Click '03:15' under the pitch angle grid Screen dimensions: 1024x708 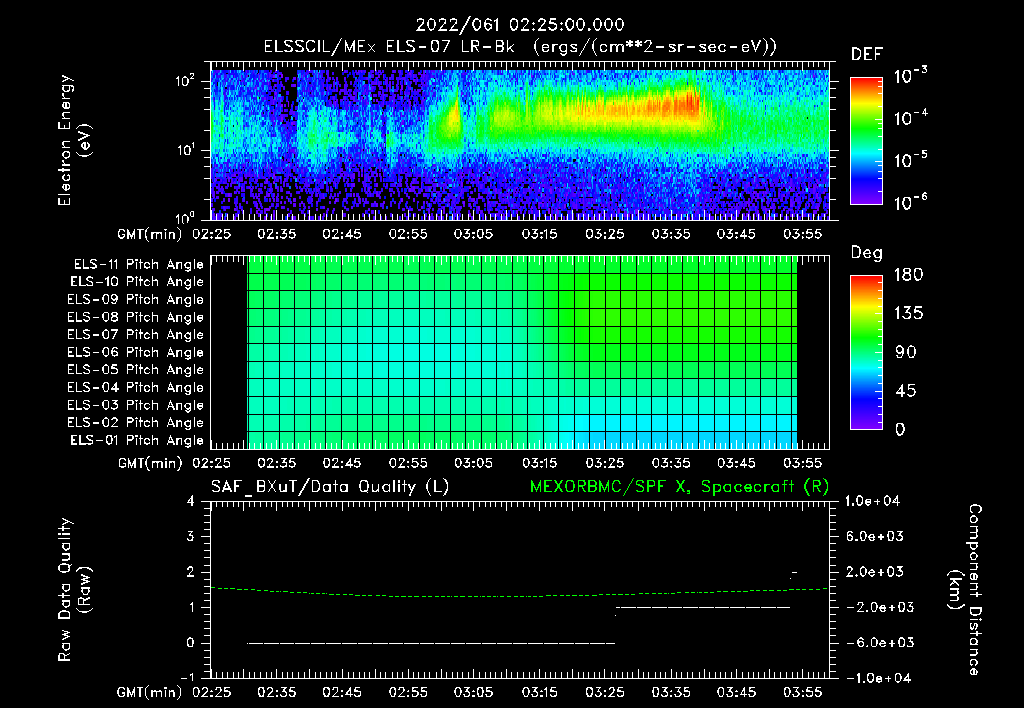tap(539, 463)
